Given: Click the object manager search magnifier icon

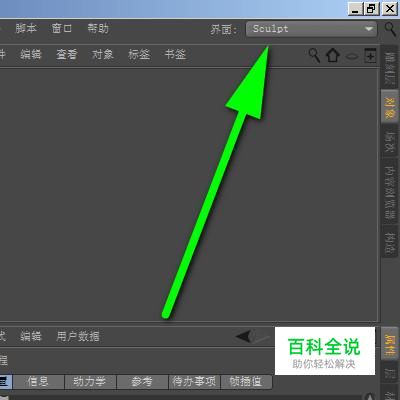Looking at the screenshot, I should click(314, 55).
